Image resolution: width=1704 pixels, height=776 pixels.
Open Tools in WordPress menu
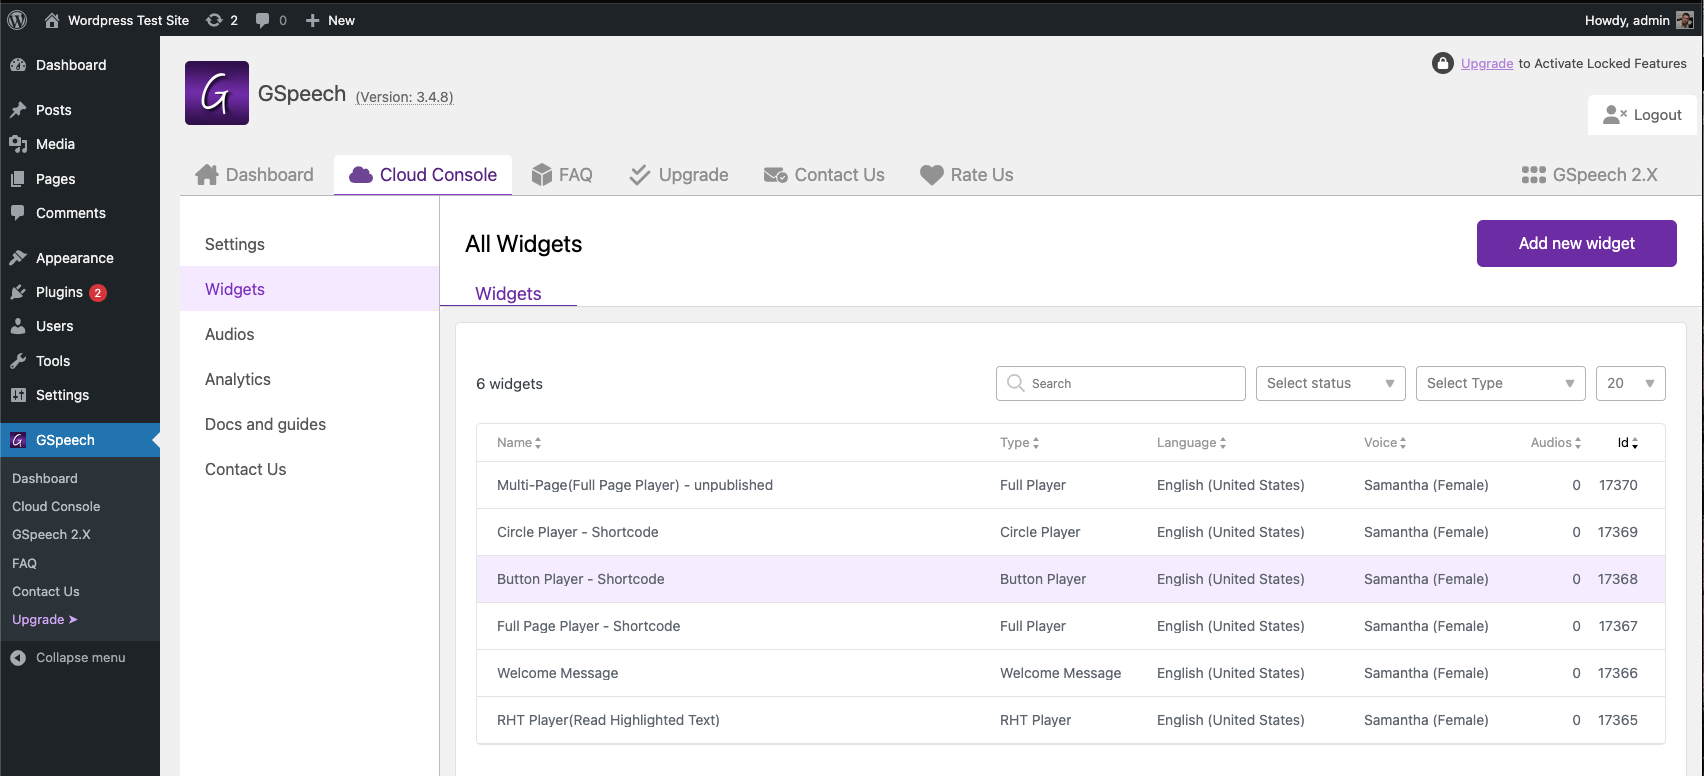click(80, 361)
